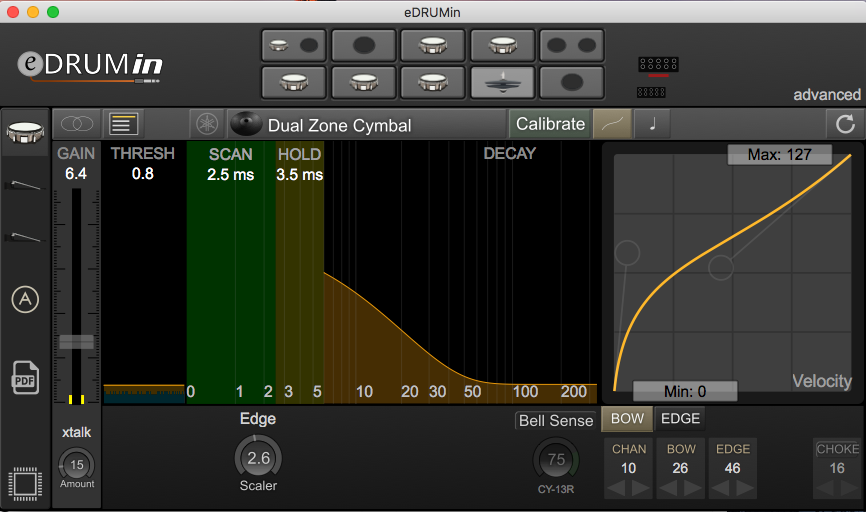Click the right velocity curve control handle
The image size is (866, 512).
[721, 268]
